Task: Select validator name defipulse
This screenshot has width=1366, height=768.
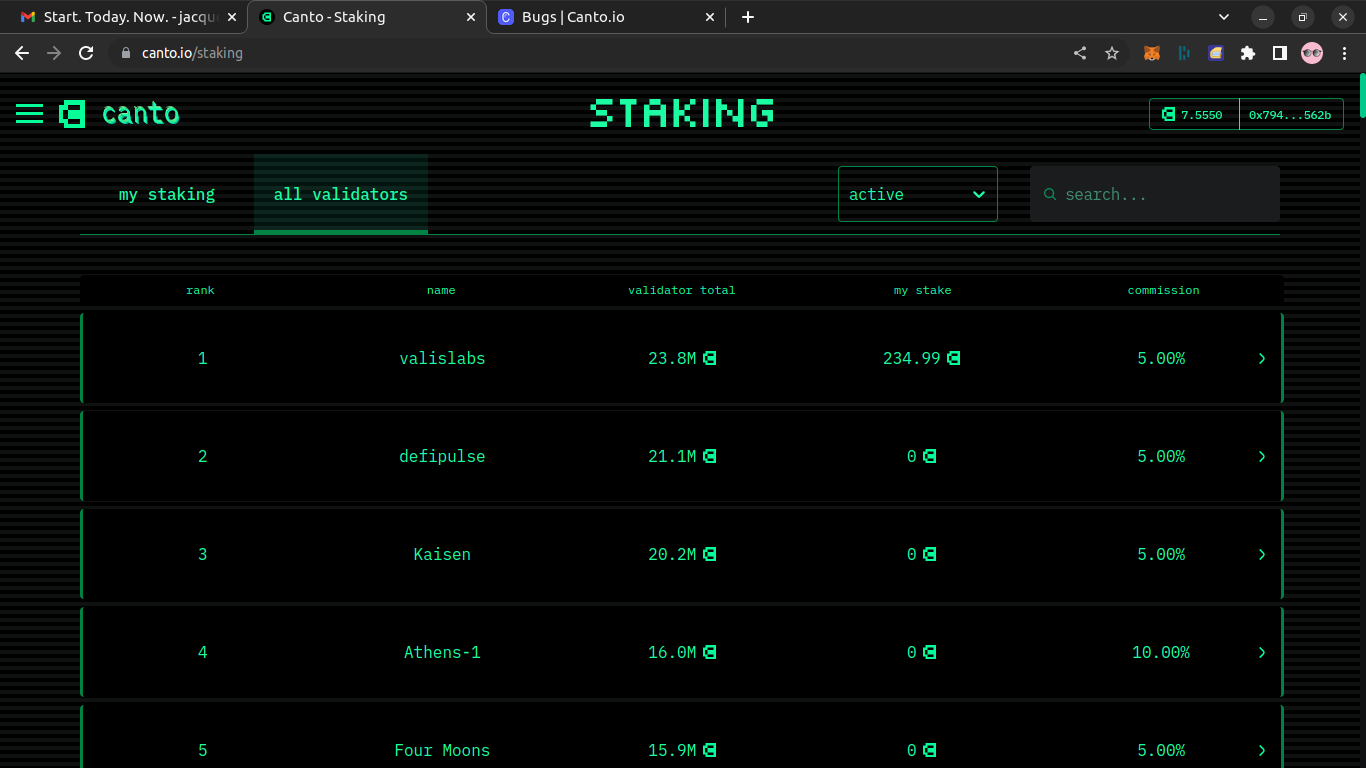Action: [x=442, y=456]
